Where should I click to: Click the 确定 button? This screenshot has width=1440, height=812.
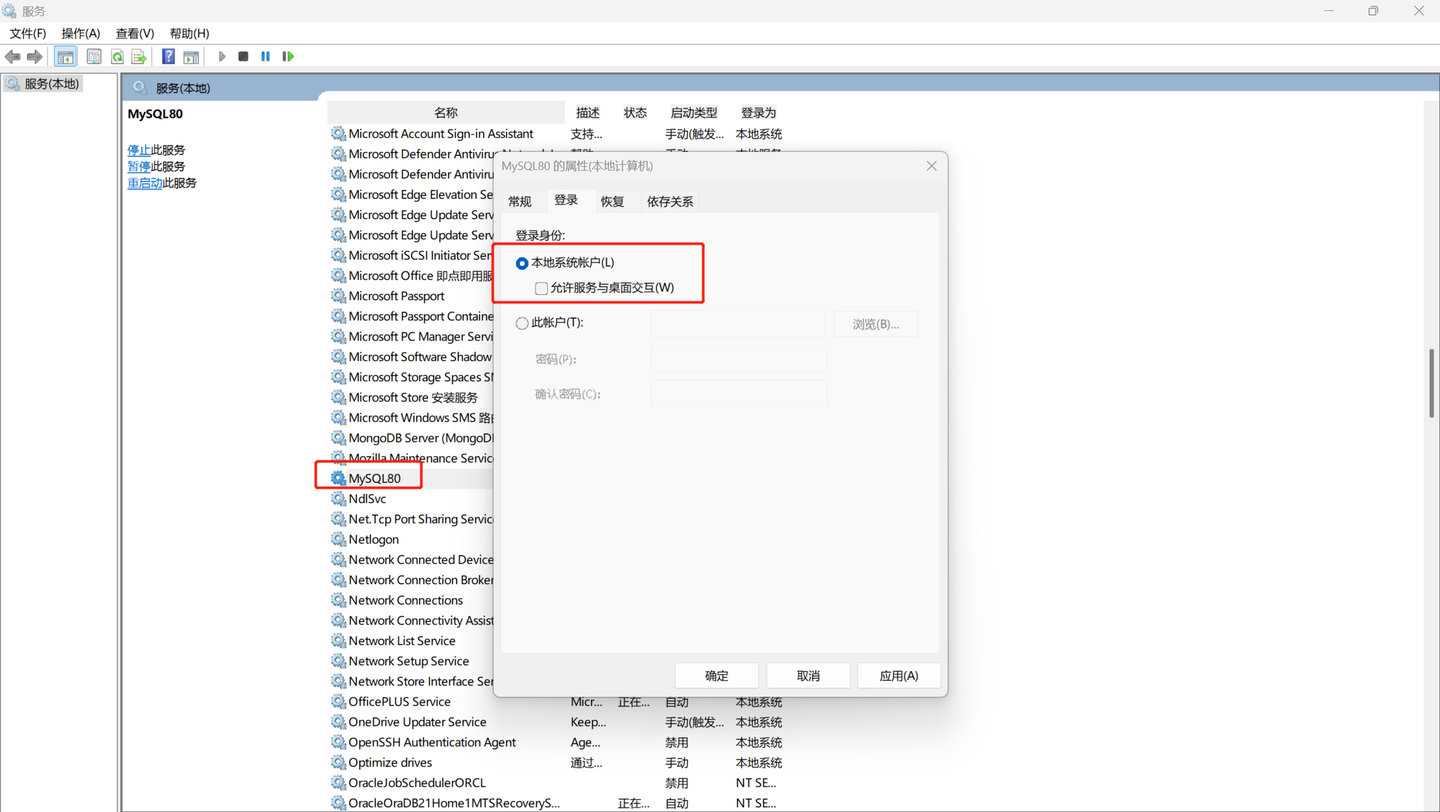[717, 676]
